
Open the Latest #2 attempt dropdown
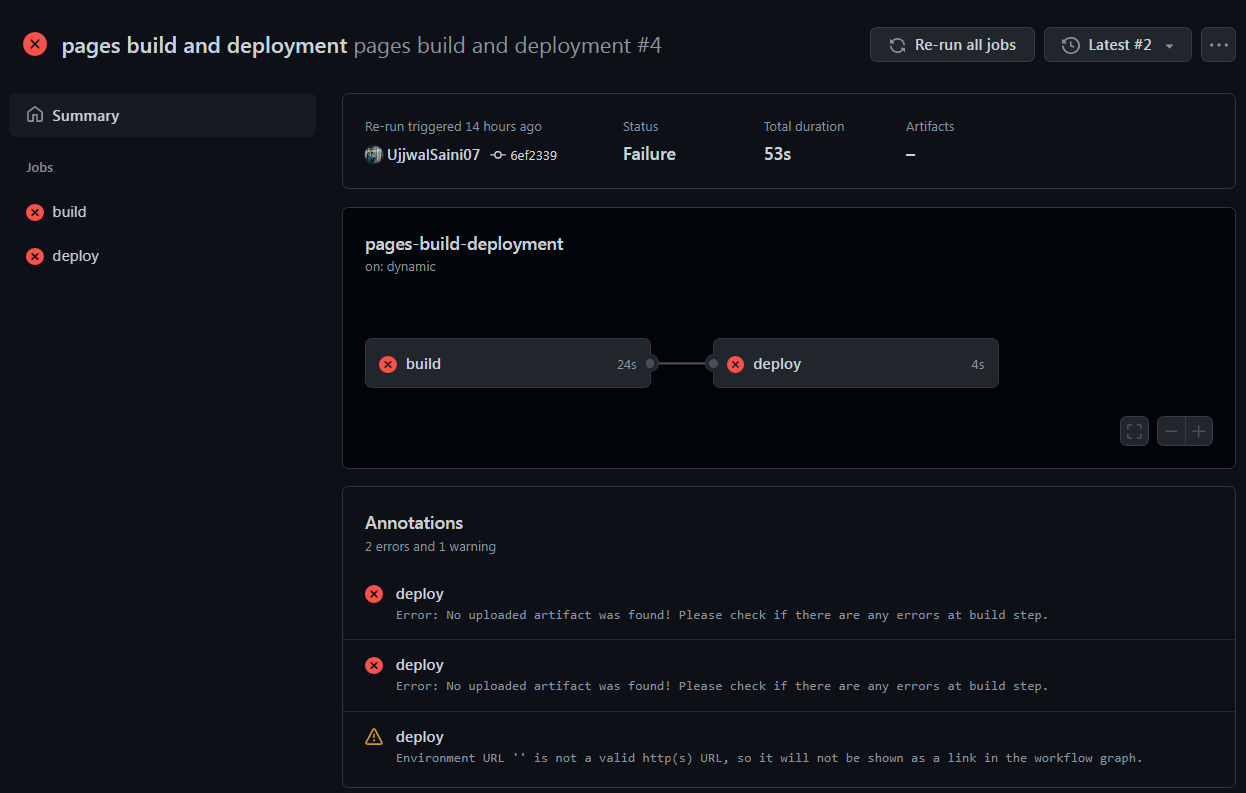tap(1117, 44)
